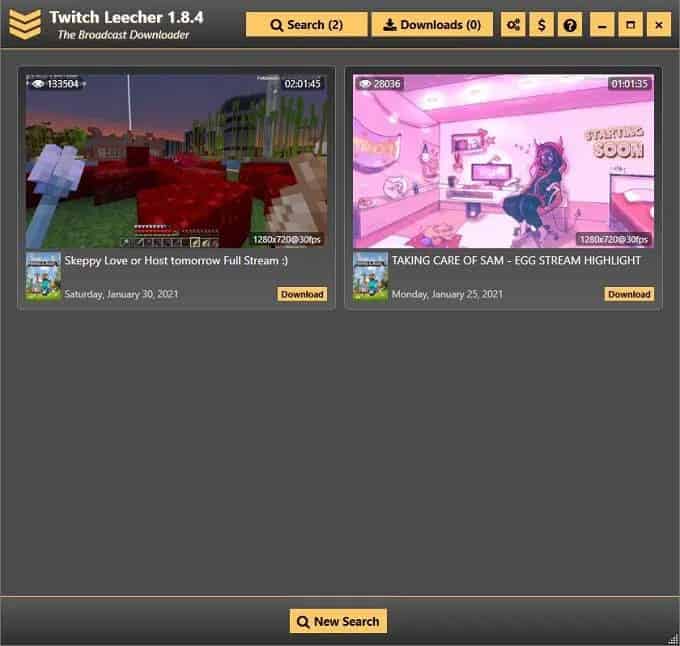This screenshot has width=680, height=646.
Task: Click the Skeppy Minecraft stream thumbnail
Action: point(176,161)
